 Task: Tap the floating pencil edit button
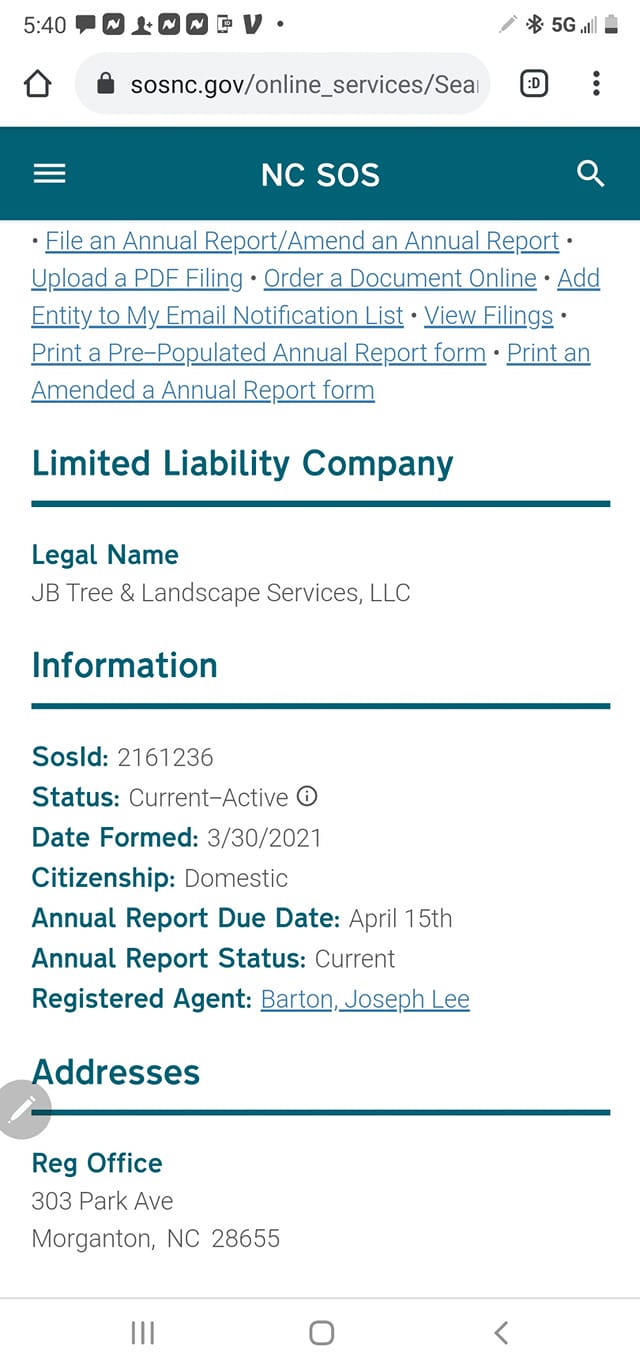pos(22,1109)
